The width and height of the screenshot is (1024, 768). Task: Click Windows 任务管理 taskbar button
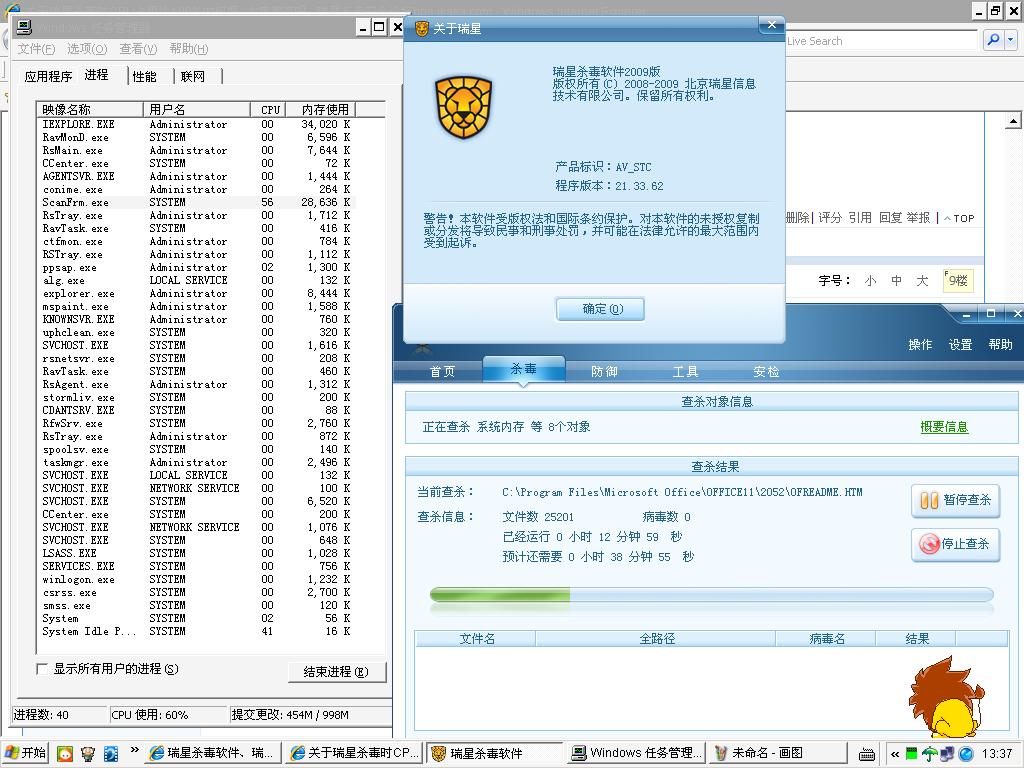[637, 753]
